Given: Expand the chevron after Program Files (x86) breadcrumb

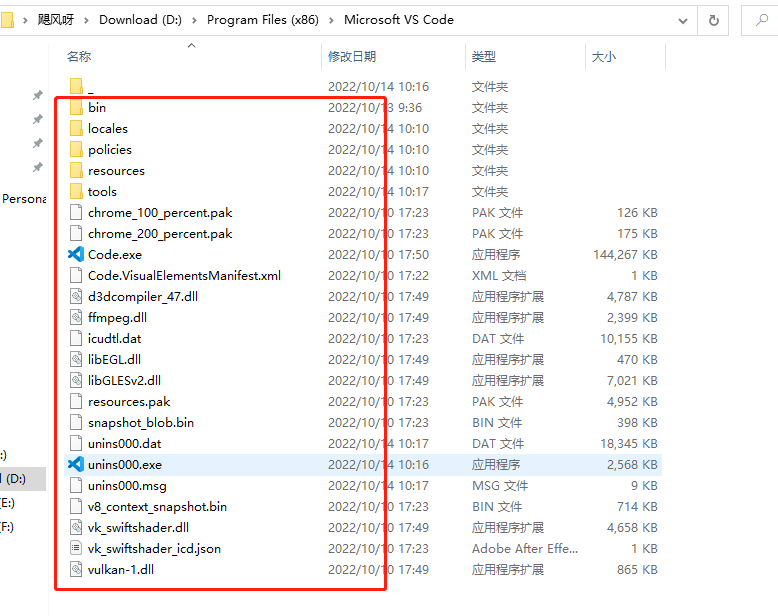Looking at the screenshot, I should (331, 20).
